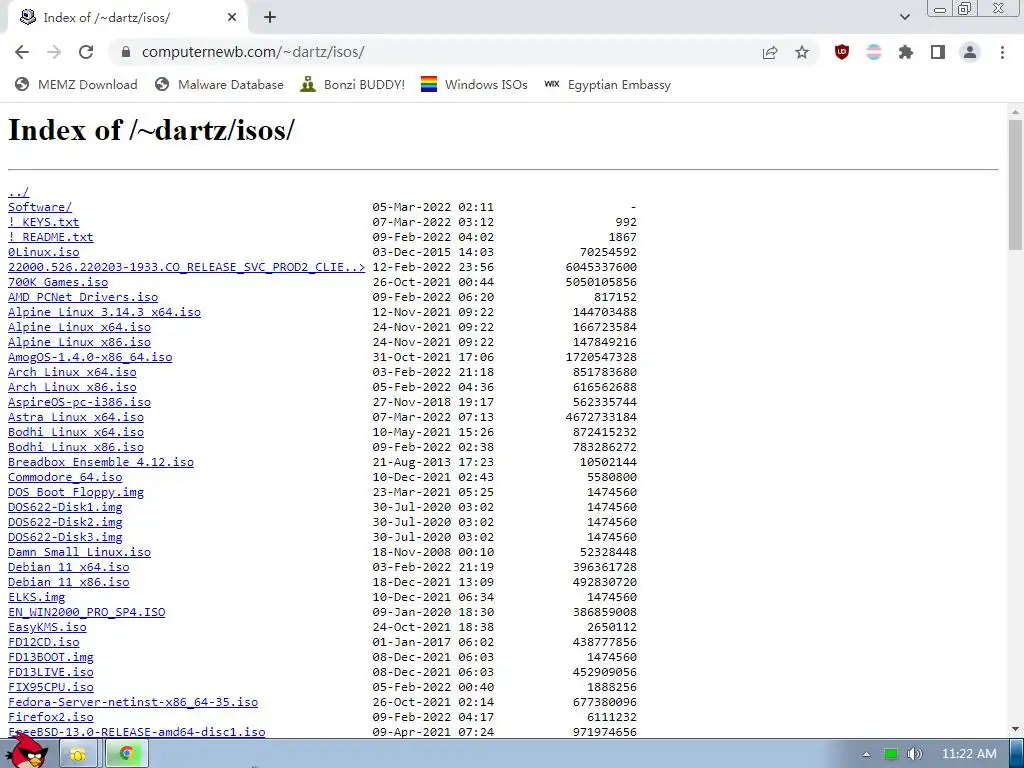Download EasyKMS.iso

(x=47, y=628)
